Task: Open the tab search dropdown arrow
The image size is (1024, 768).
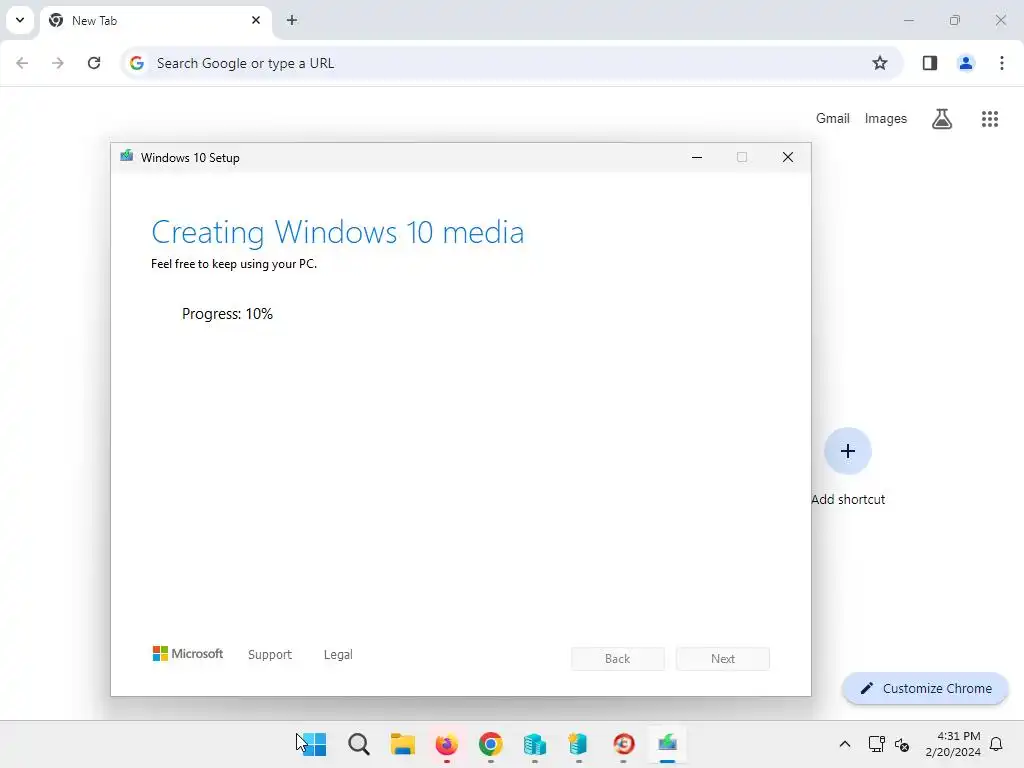Action: click(20, 20)
